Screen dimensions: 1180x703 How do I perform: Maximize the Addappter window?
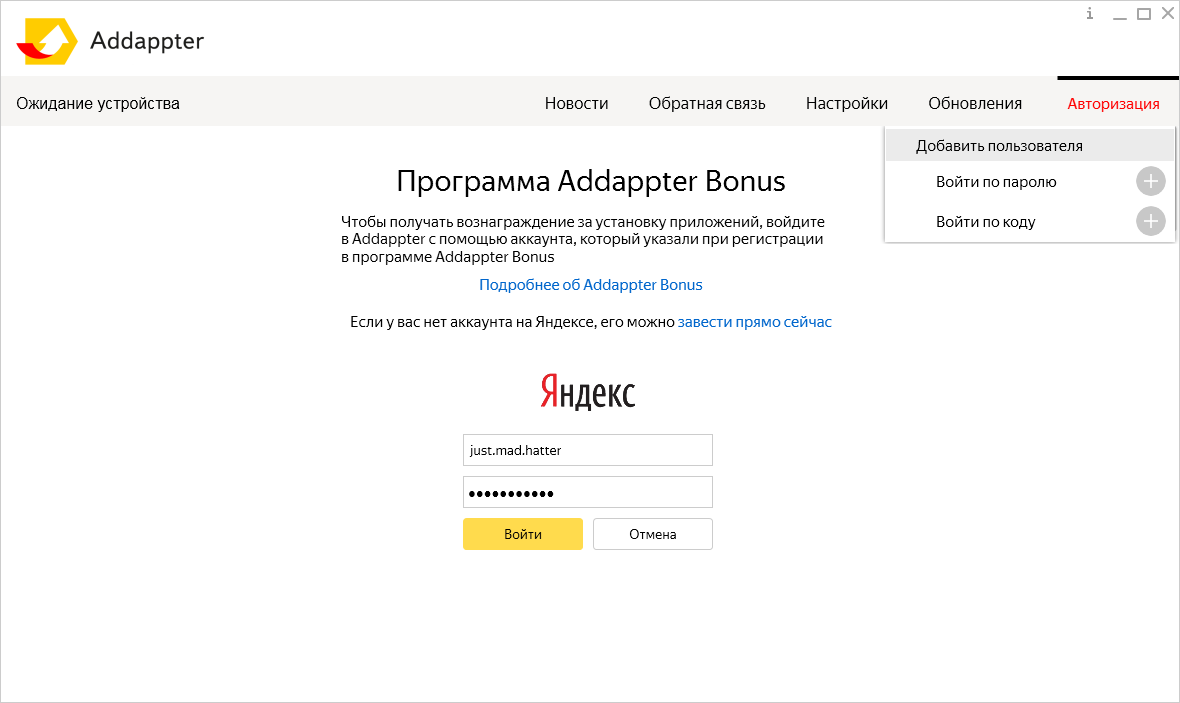(x=1144, y=14)
